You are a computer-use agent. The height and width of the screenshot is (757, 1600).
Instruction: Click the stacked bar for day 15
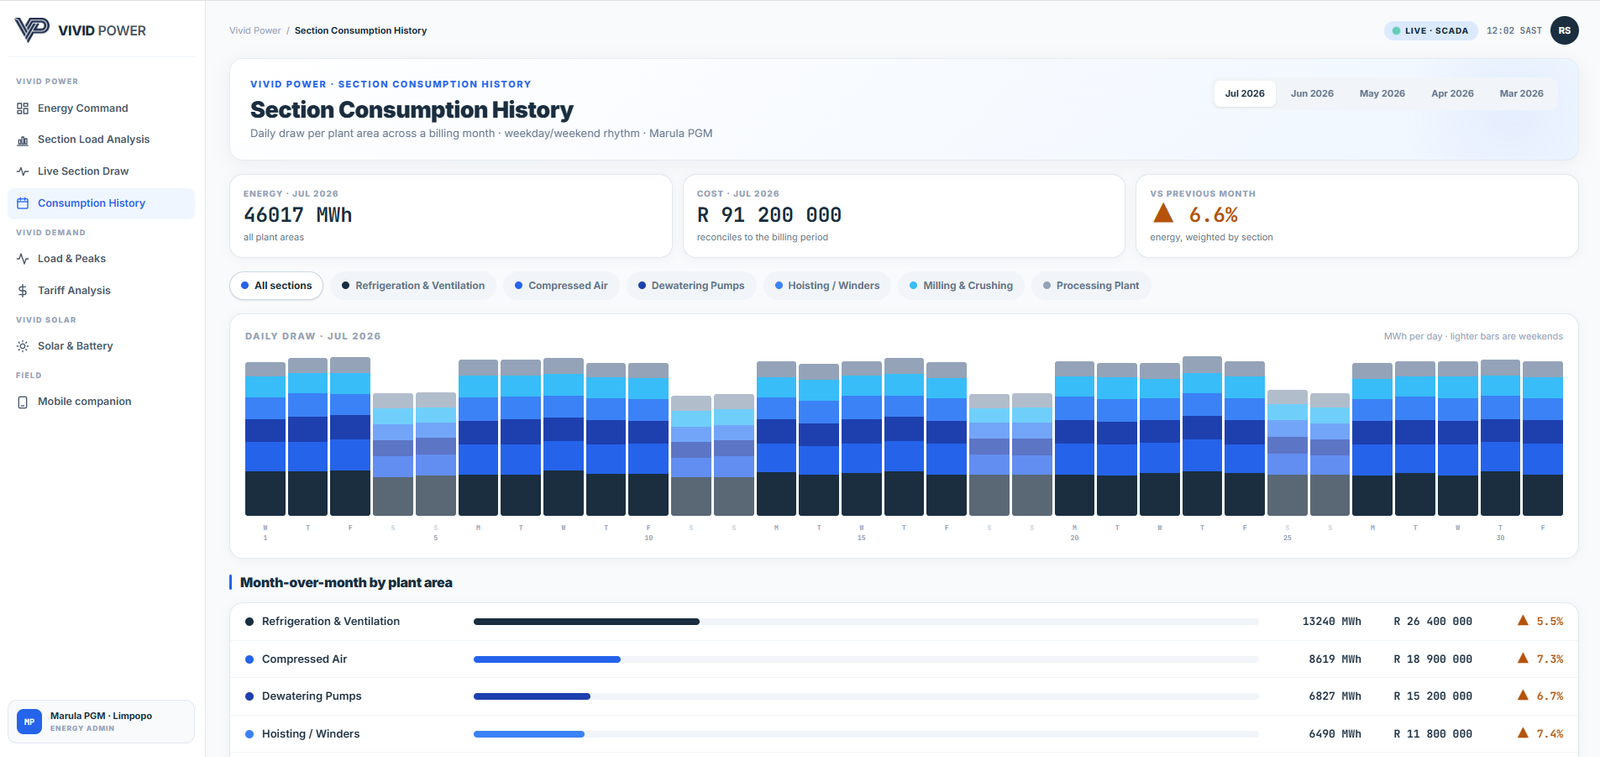click(861, 439)
